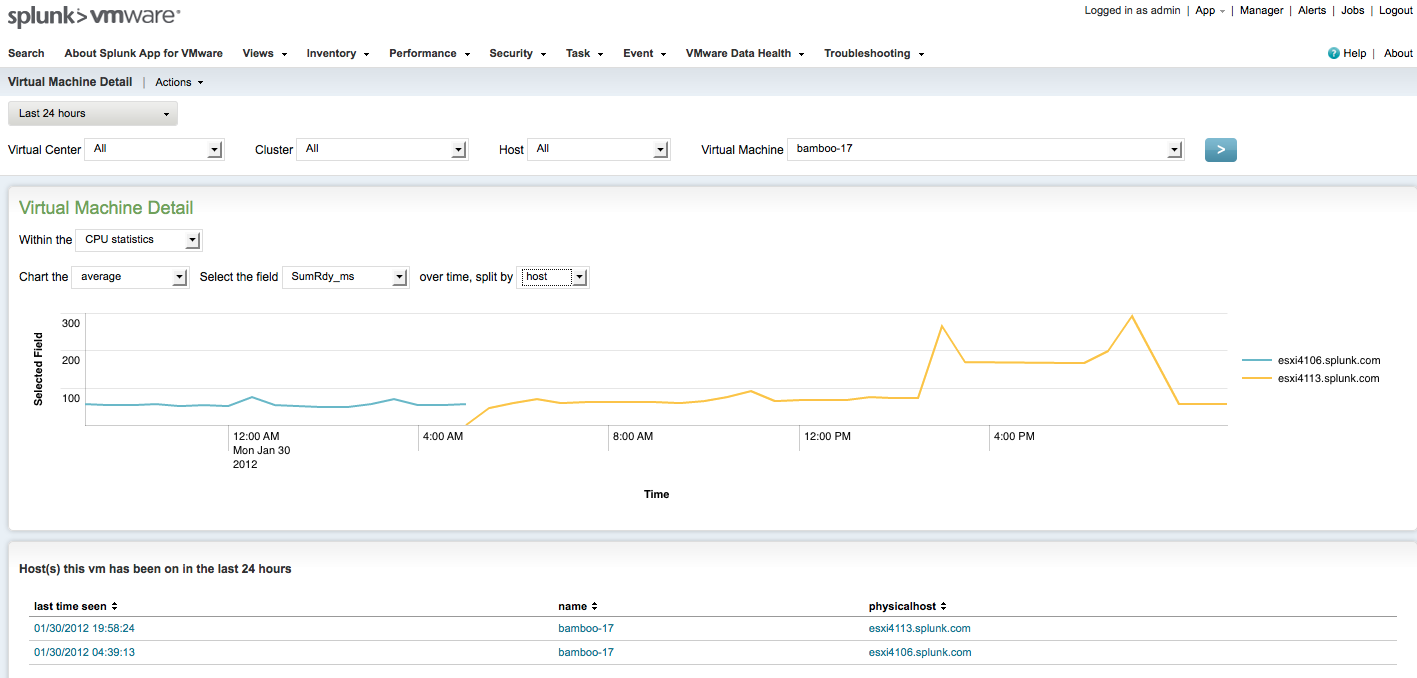
Task: Open the Host filter dropdown
Action: pyautogui.click(x=598, y=149)
